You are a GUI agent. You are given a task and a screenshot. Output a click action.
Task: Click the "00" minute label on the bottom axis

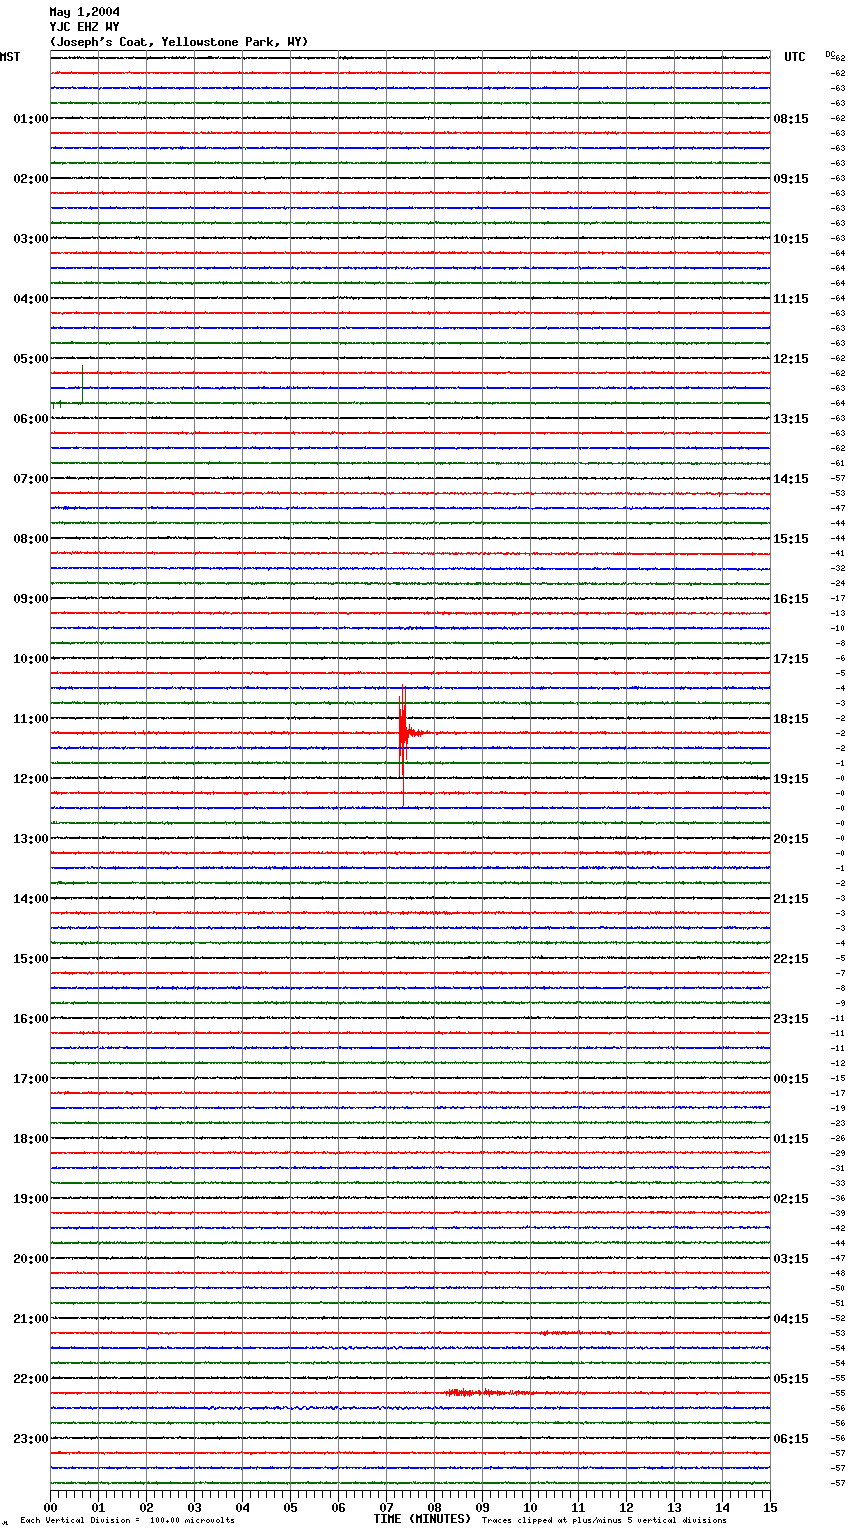pos(50,1507)
